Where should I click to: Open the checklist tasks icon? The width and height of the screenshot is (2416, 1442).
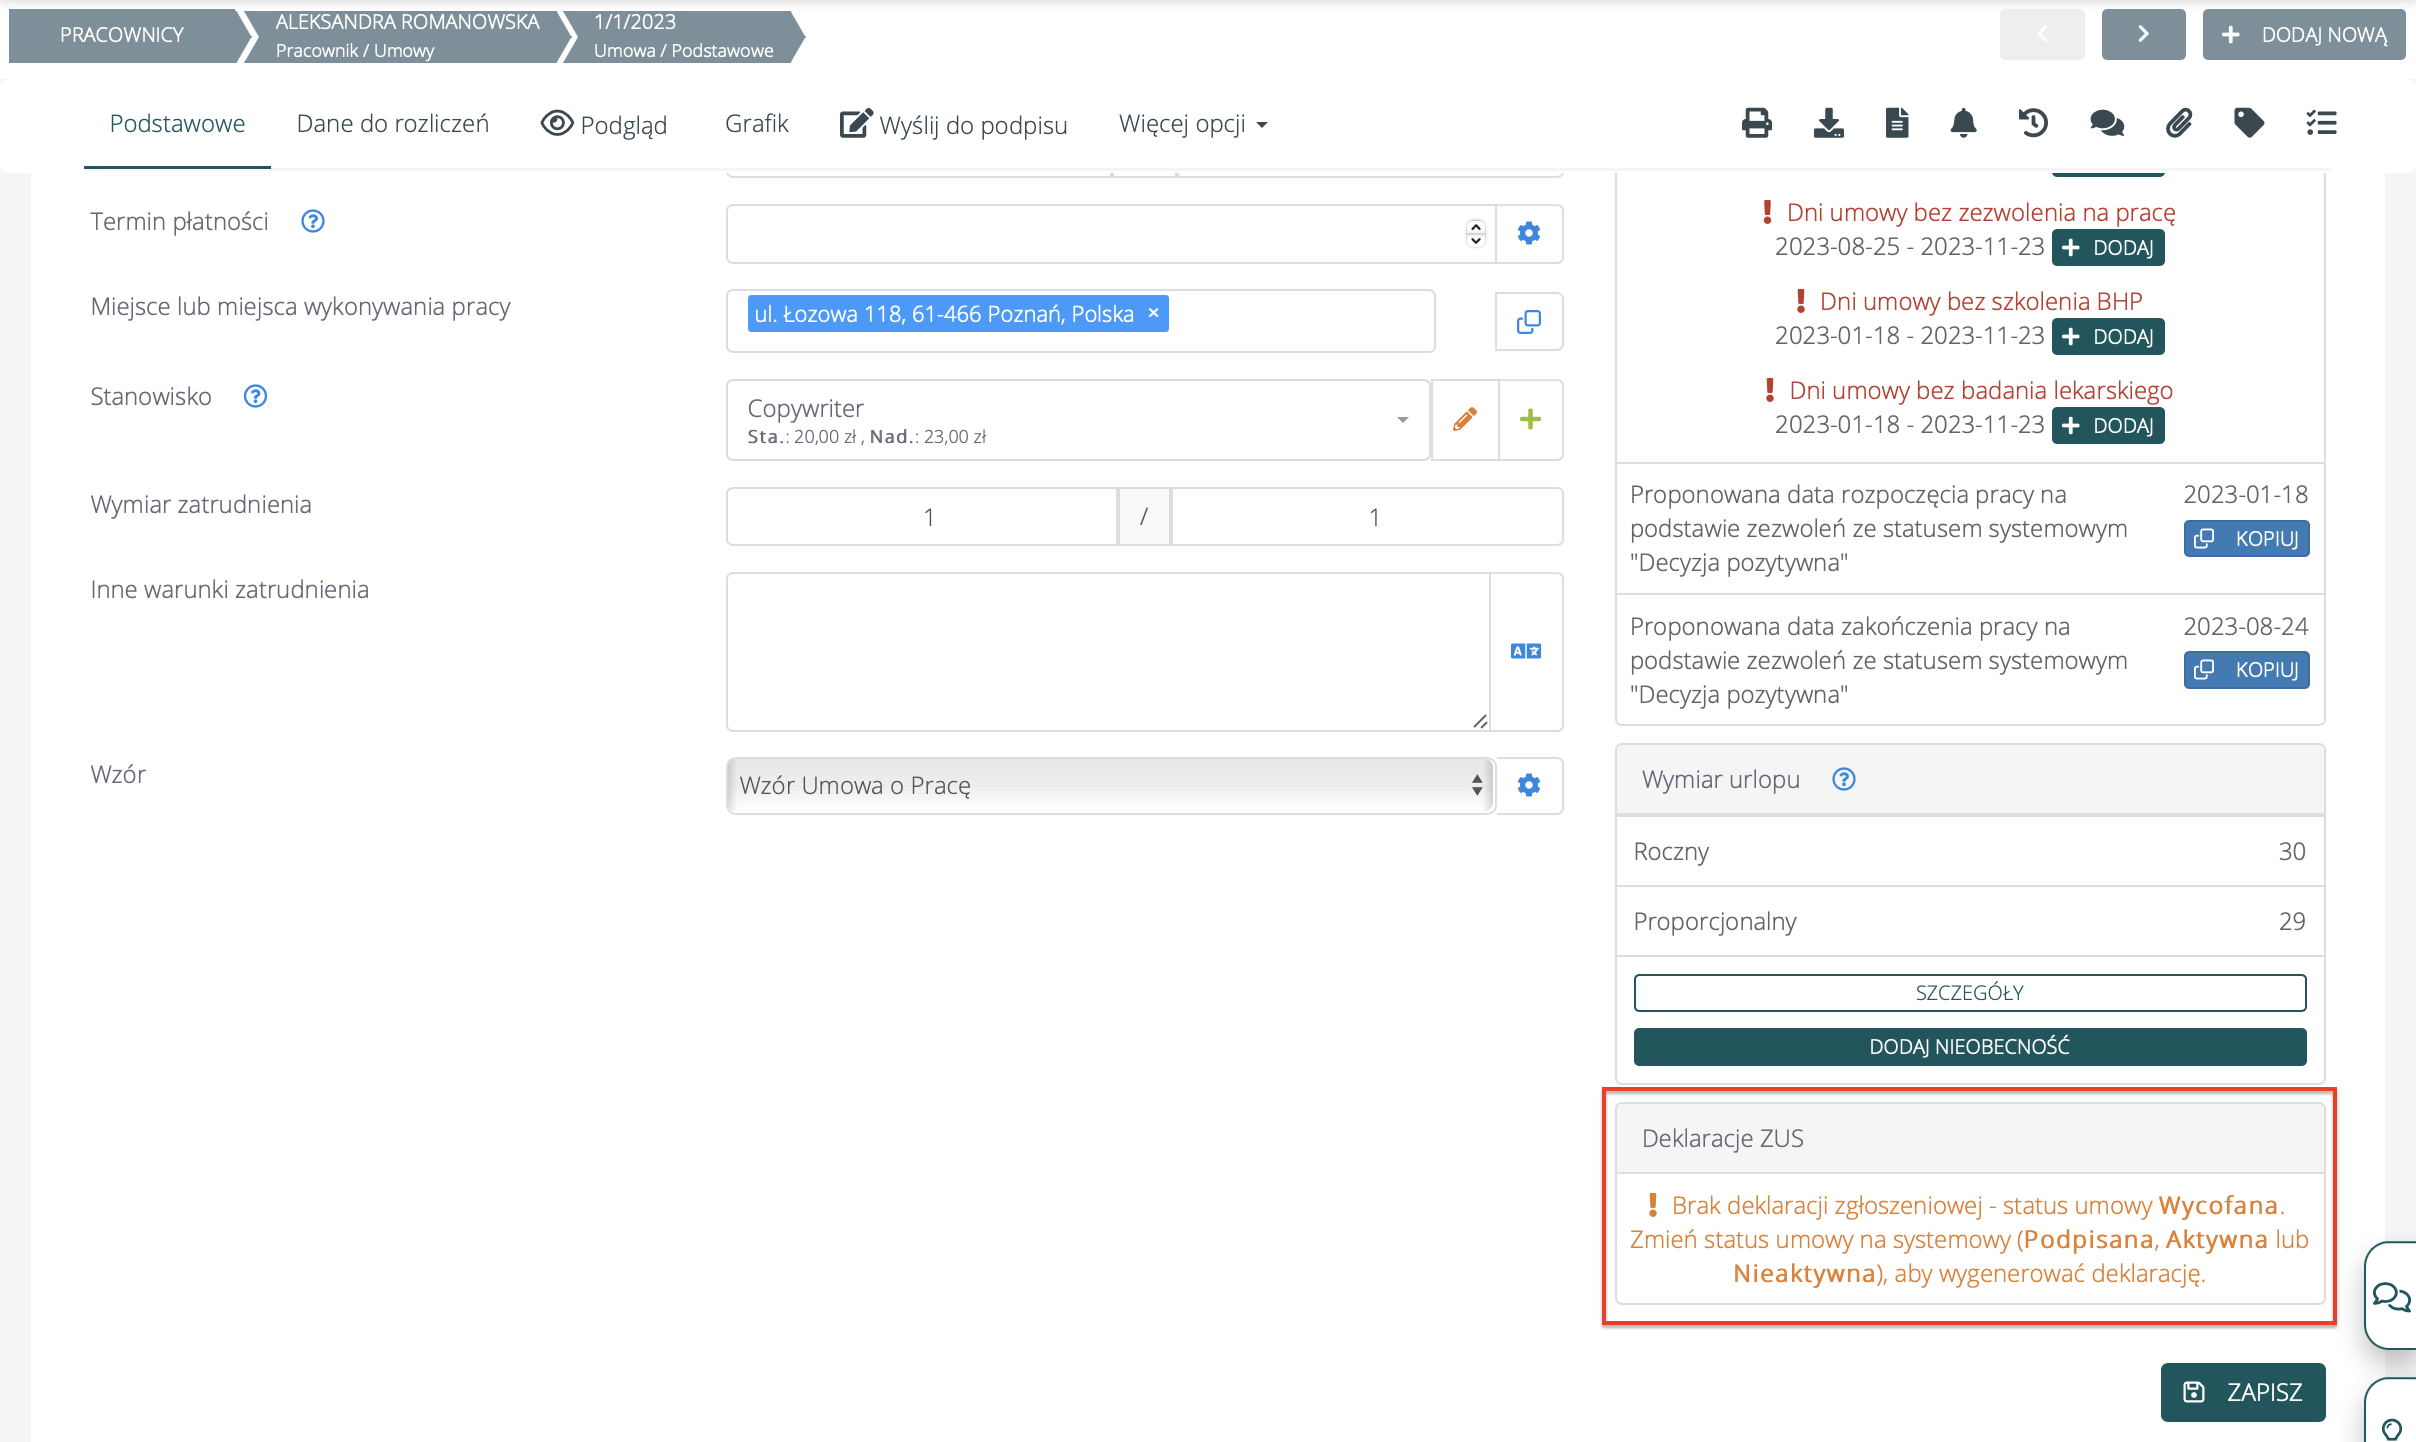[x=2321, y=123]
